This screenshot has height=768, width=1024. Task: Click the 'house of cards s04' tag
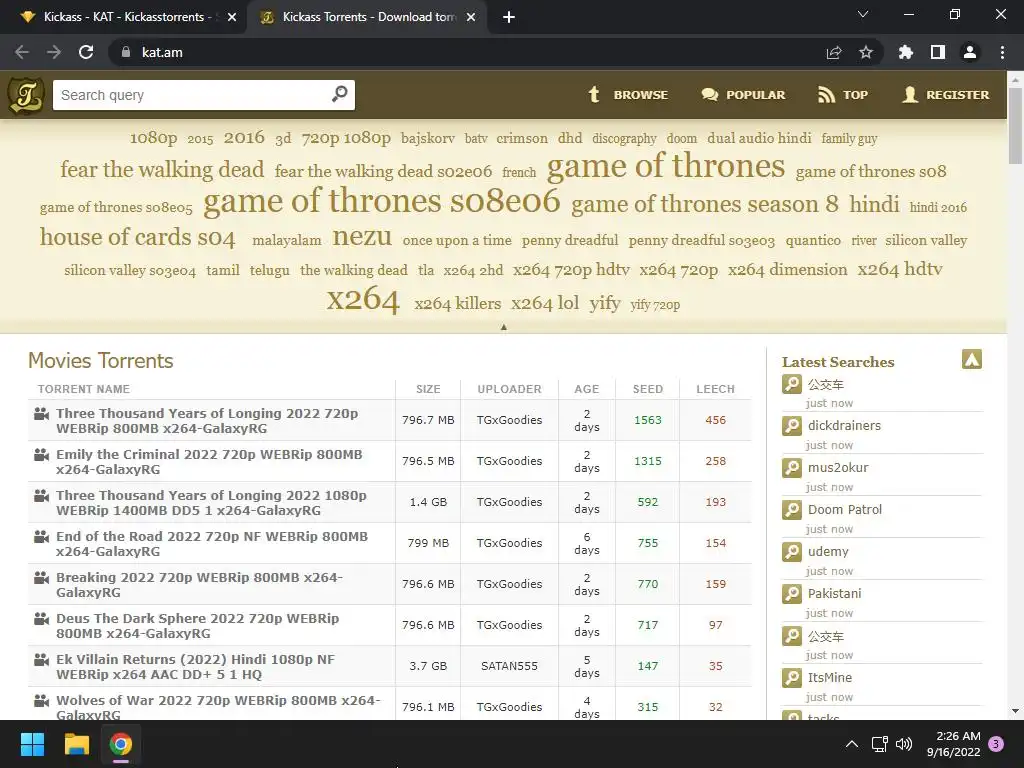click(x=137, y=237)
